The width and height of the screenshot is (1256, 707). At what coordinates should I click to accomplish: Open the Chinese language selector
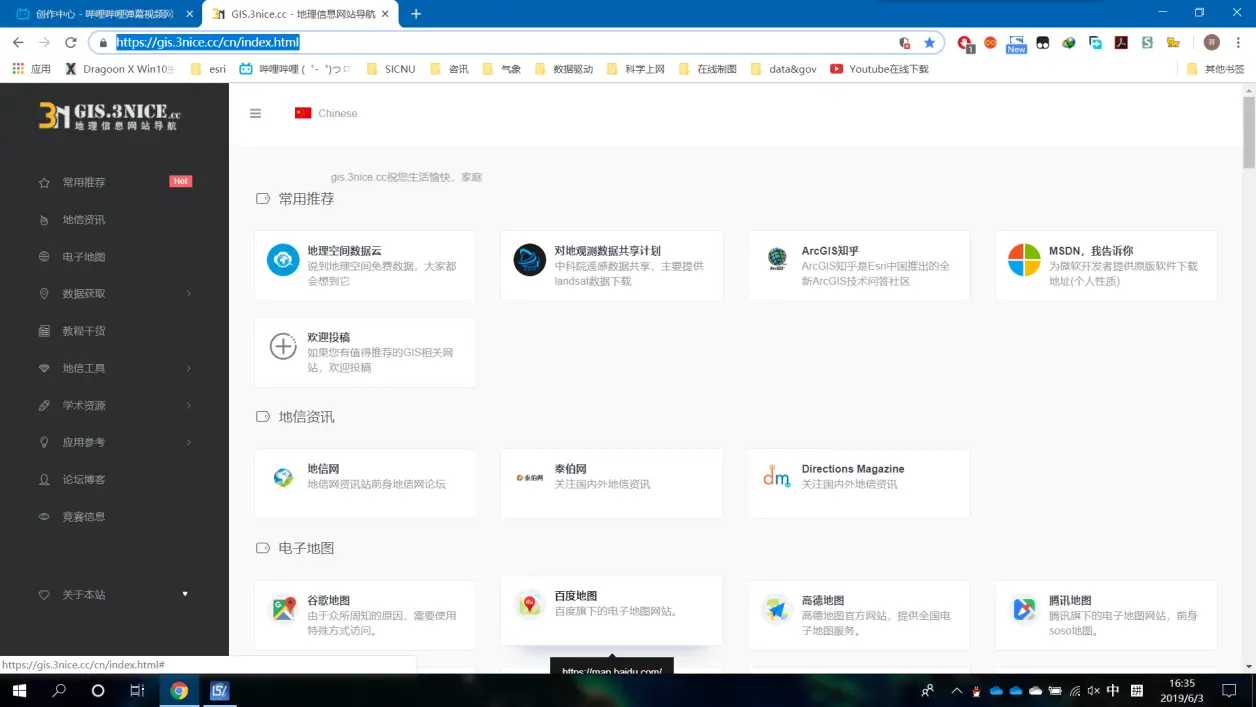tap(326, 113)
